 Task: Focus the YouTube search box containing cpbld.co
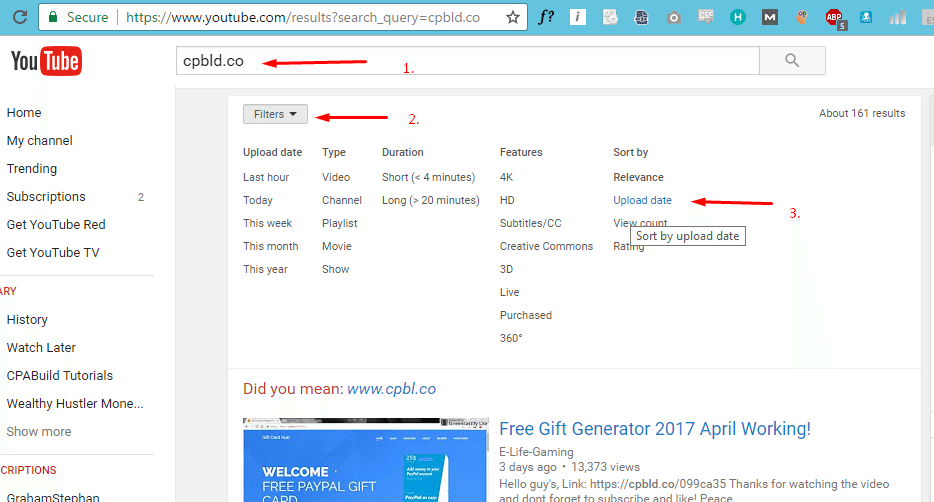[468, 60]
